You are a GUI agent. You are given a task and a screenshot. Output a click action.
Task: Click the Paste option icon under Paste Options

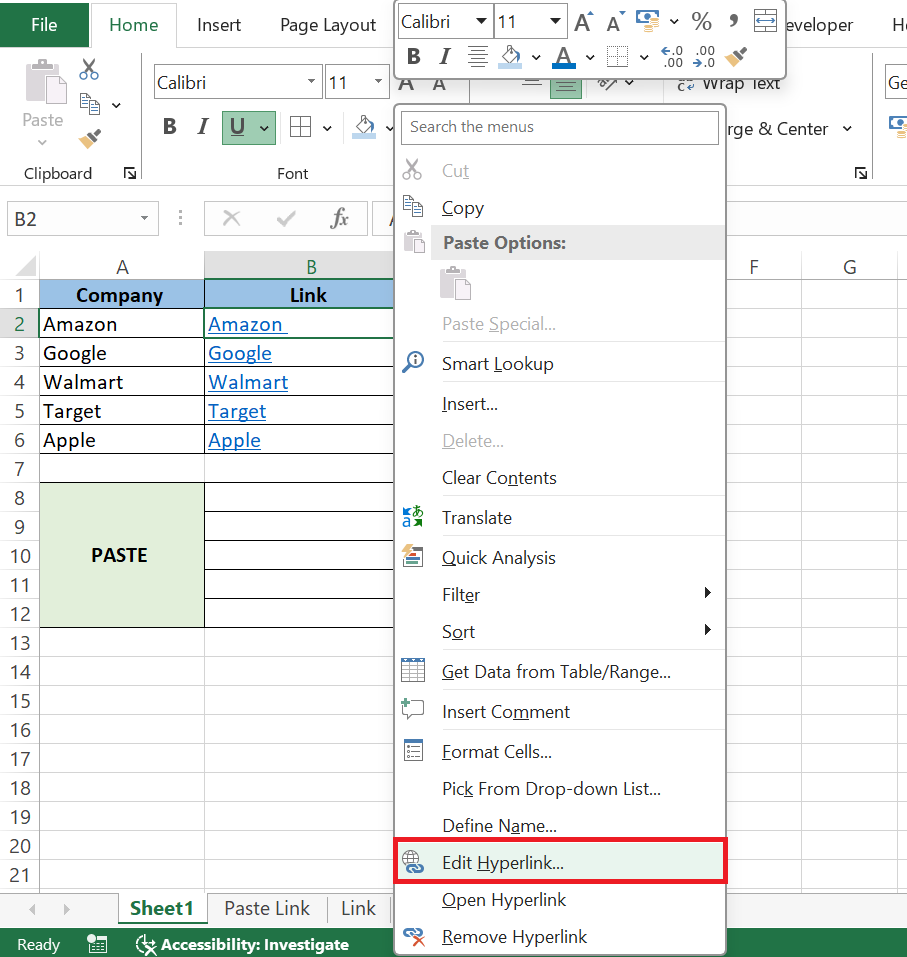(x=455, y=283)
